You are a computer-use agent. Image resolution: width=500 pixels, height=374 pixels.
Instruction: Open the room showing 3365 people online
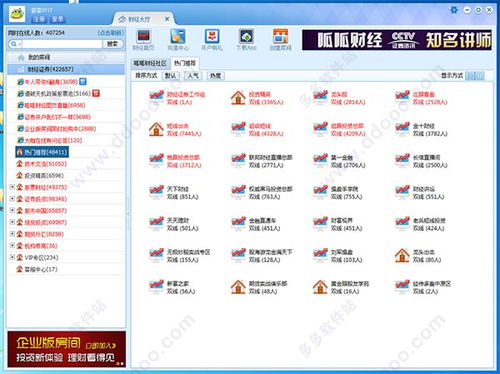(257, 98)
